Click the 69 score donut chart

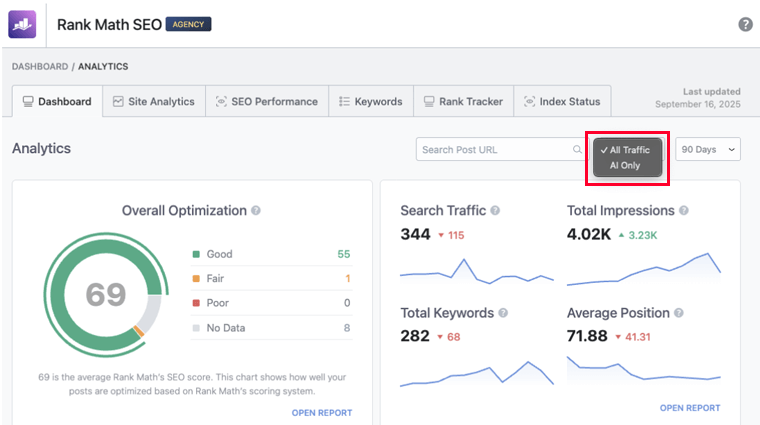pyautogui.click(x=106, y=295)
